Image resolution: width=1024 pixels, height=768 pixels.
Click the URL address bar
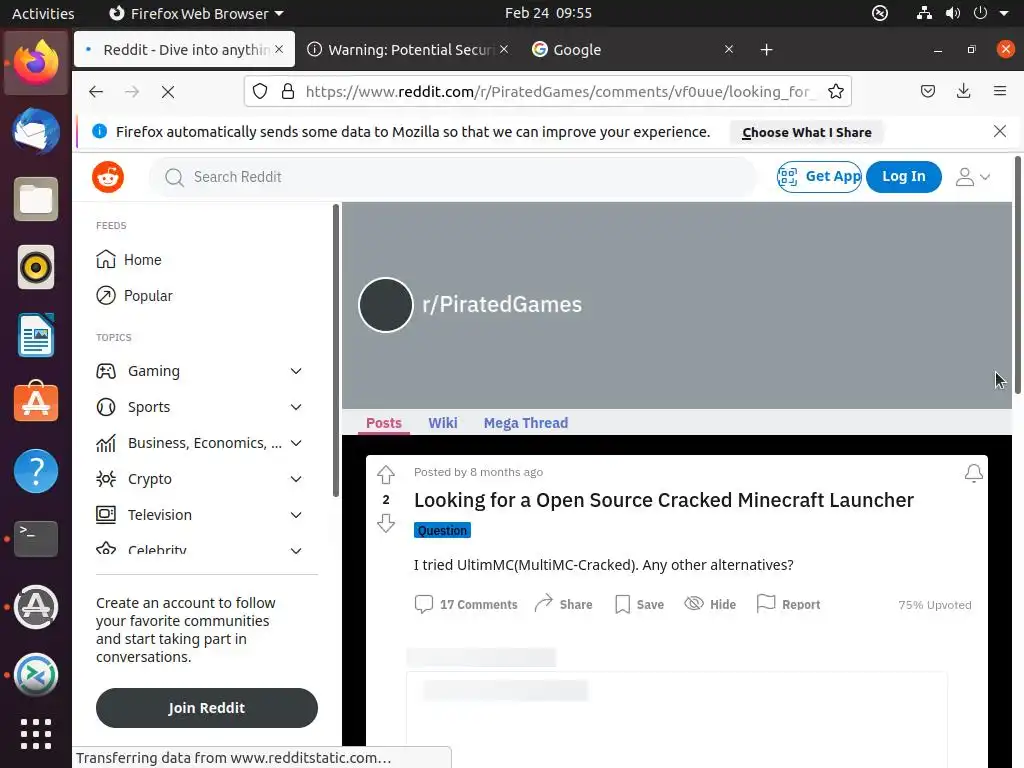coord(558,91)
